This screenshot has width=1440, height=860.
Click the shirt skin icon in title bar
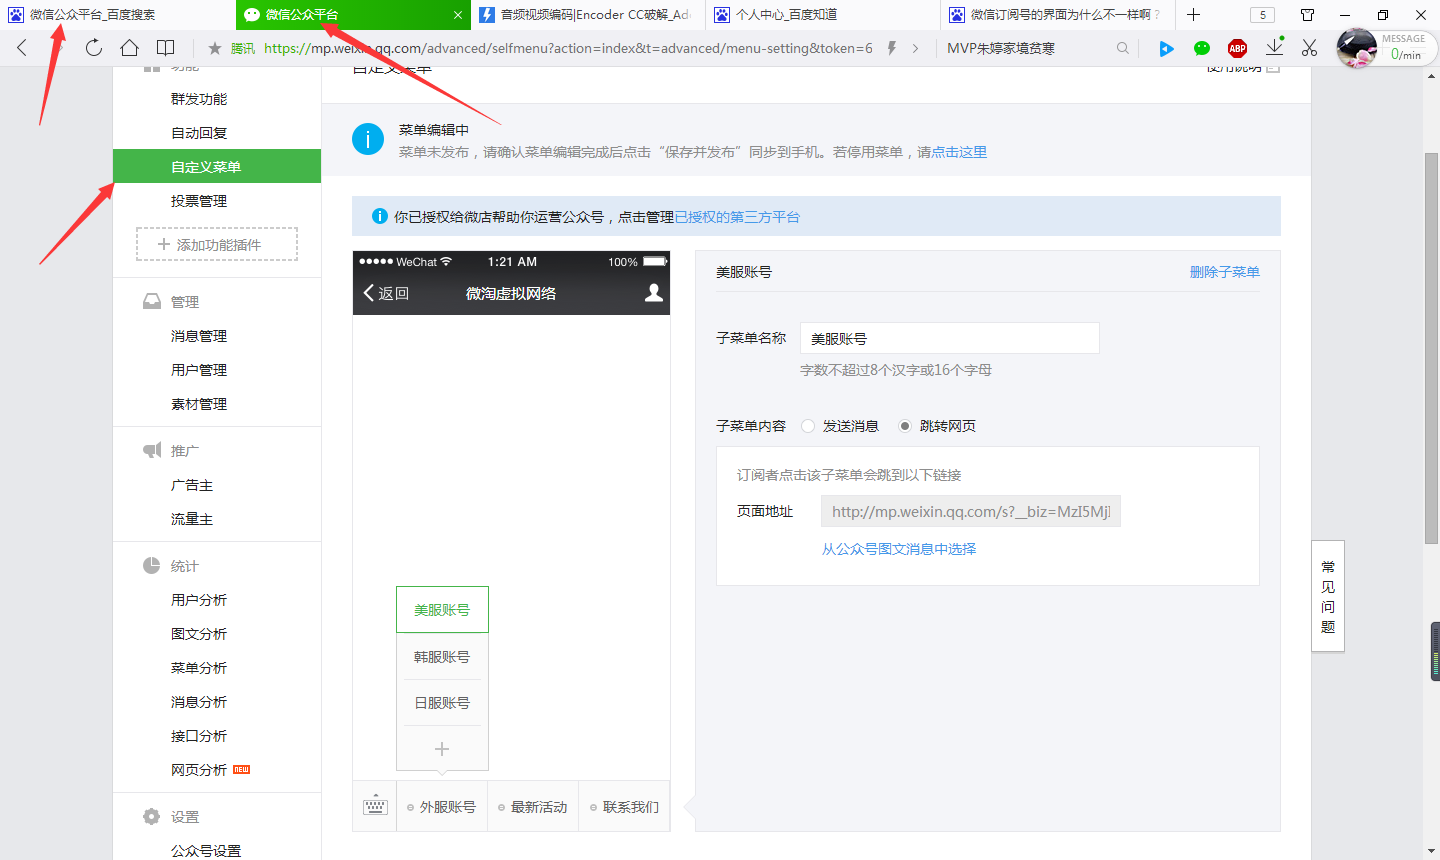click(1307, 15)
